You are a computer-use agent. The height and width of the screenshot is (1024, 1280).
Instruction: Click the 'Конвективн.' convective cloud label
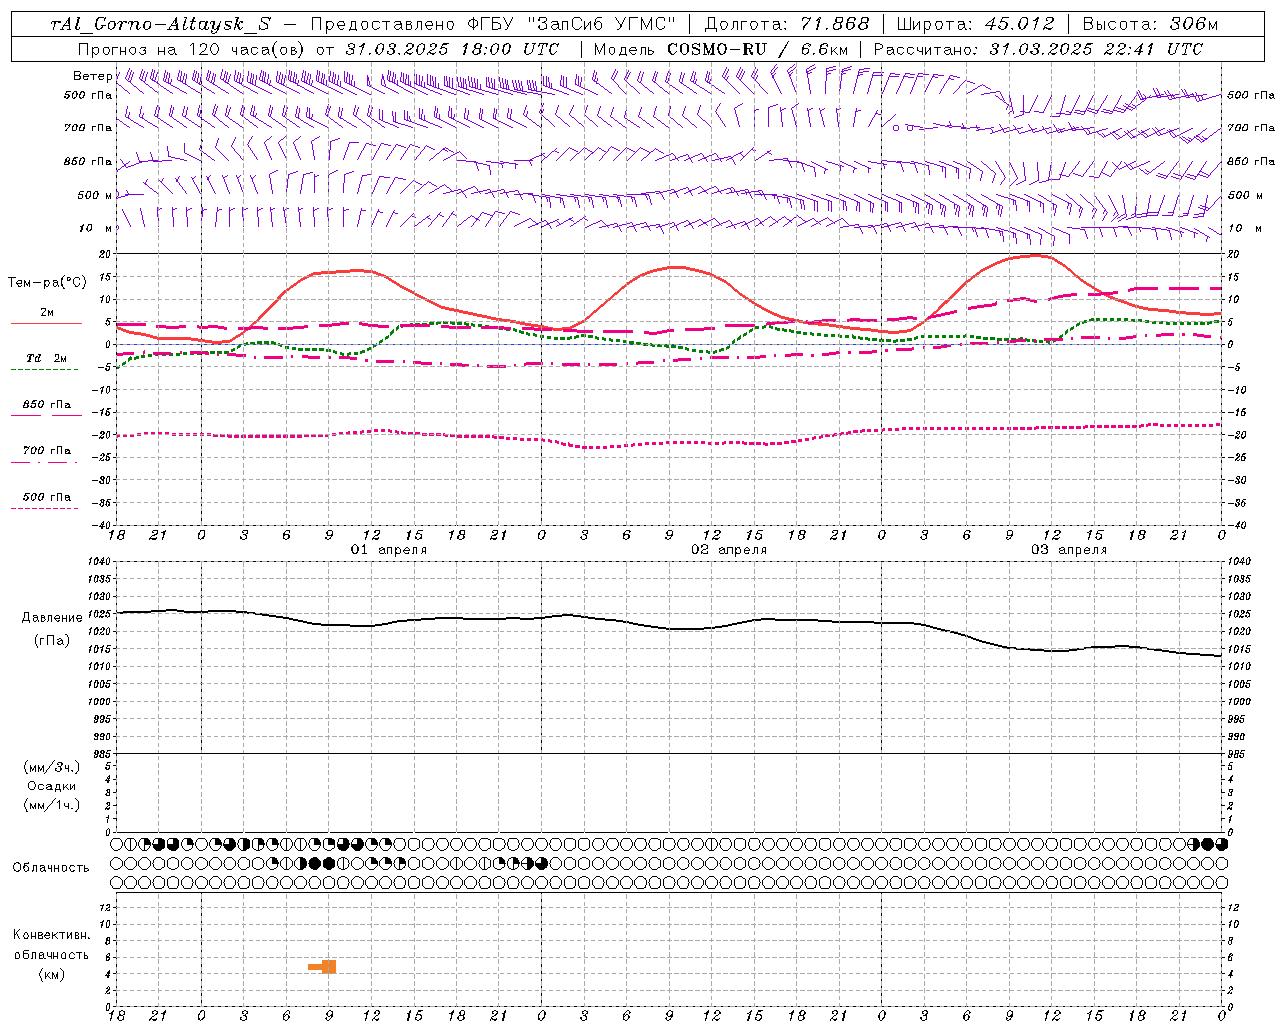(52, 935)
